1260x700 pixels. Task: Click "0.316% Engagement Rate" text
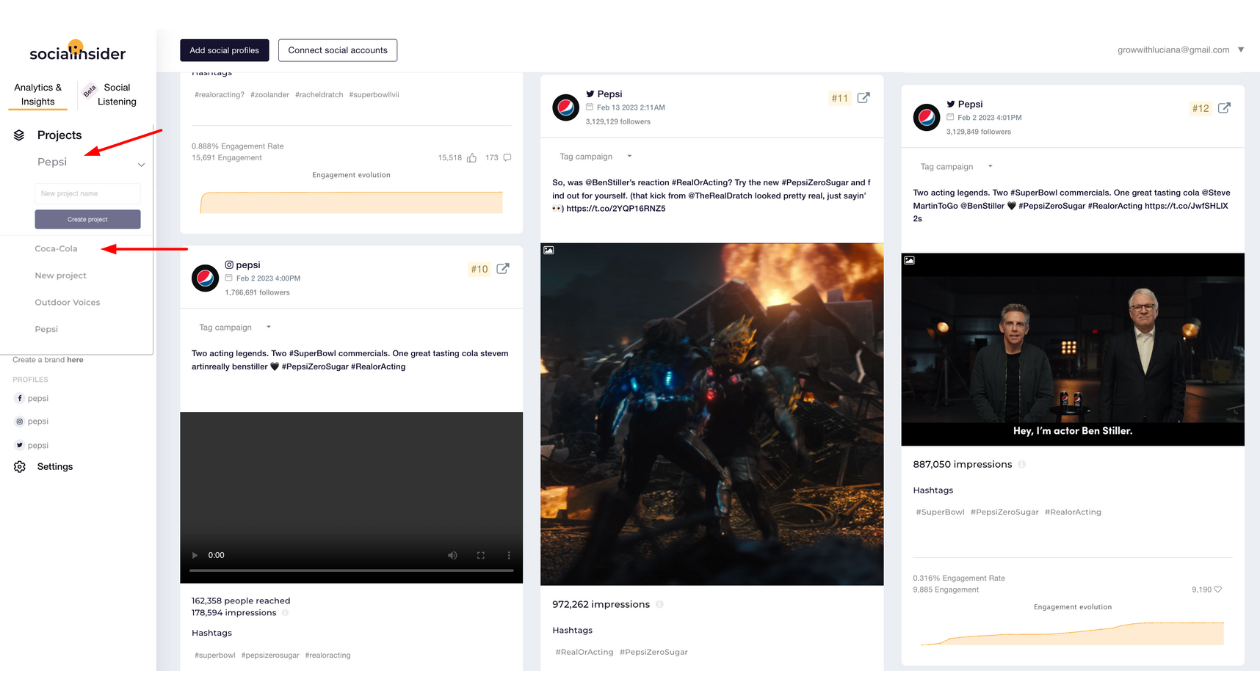coord(959,579)
